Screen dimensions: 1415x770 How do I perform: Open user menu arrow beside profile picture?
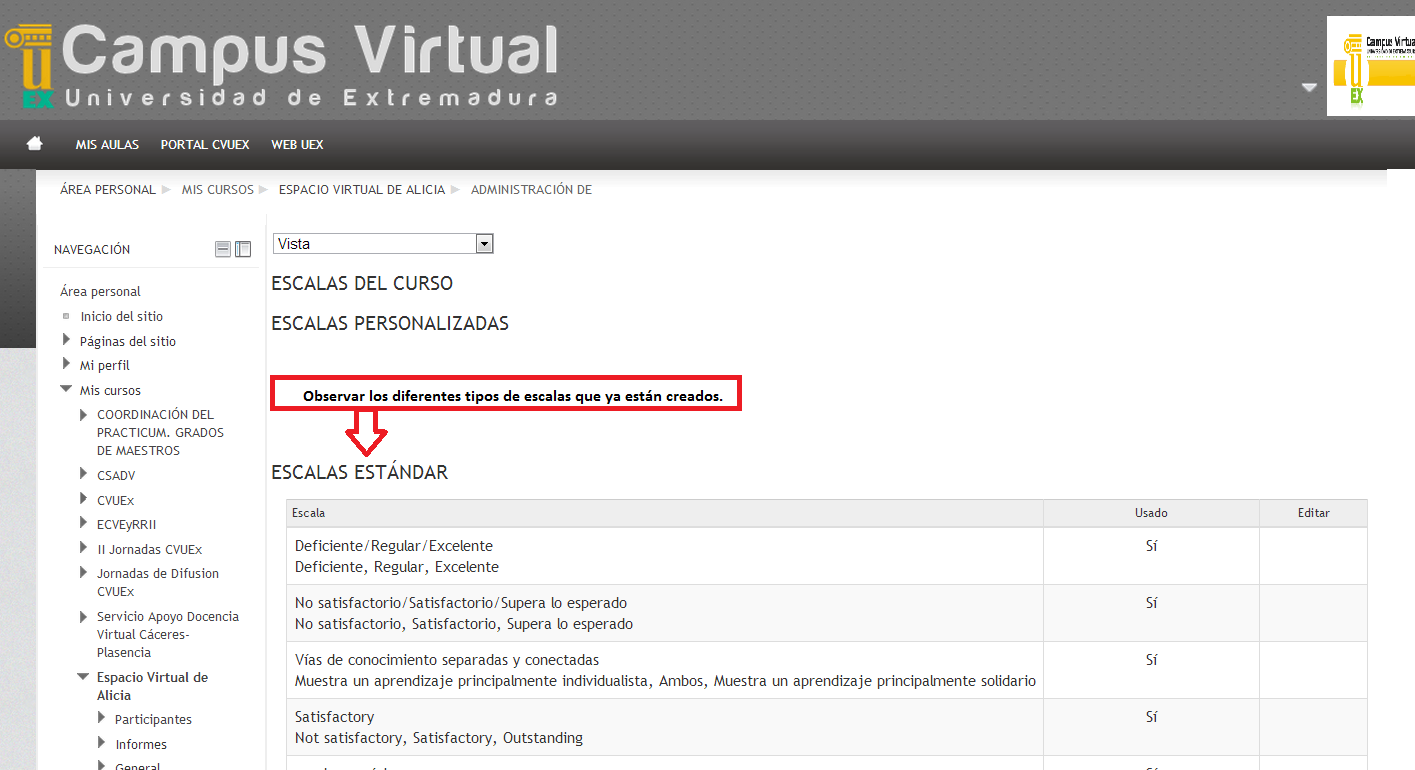tap(1309, 88)
